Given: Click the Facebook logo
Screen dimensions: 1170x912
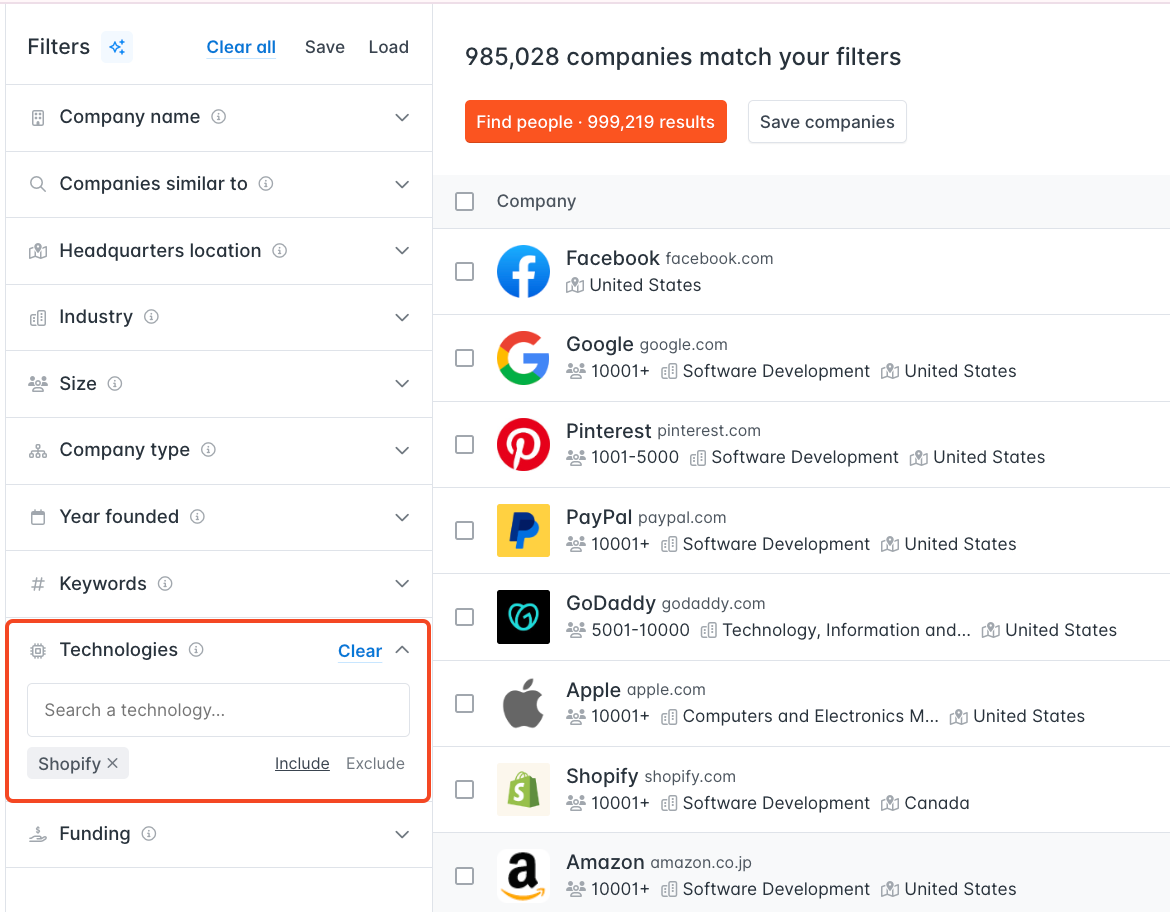Looking at the screenshot, I should pos(523,272).
